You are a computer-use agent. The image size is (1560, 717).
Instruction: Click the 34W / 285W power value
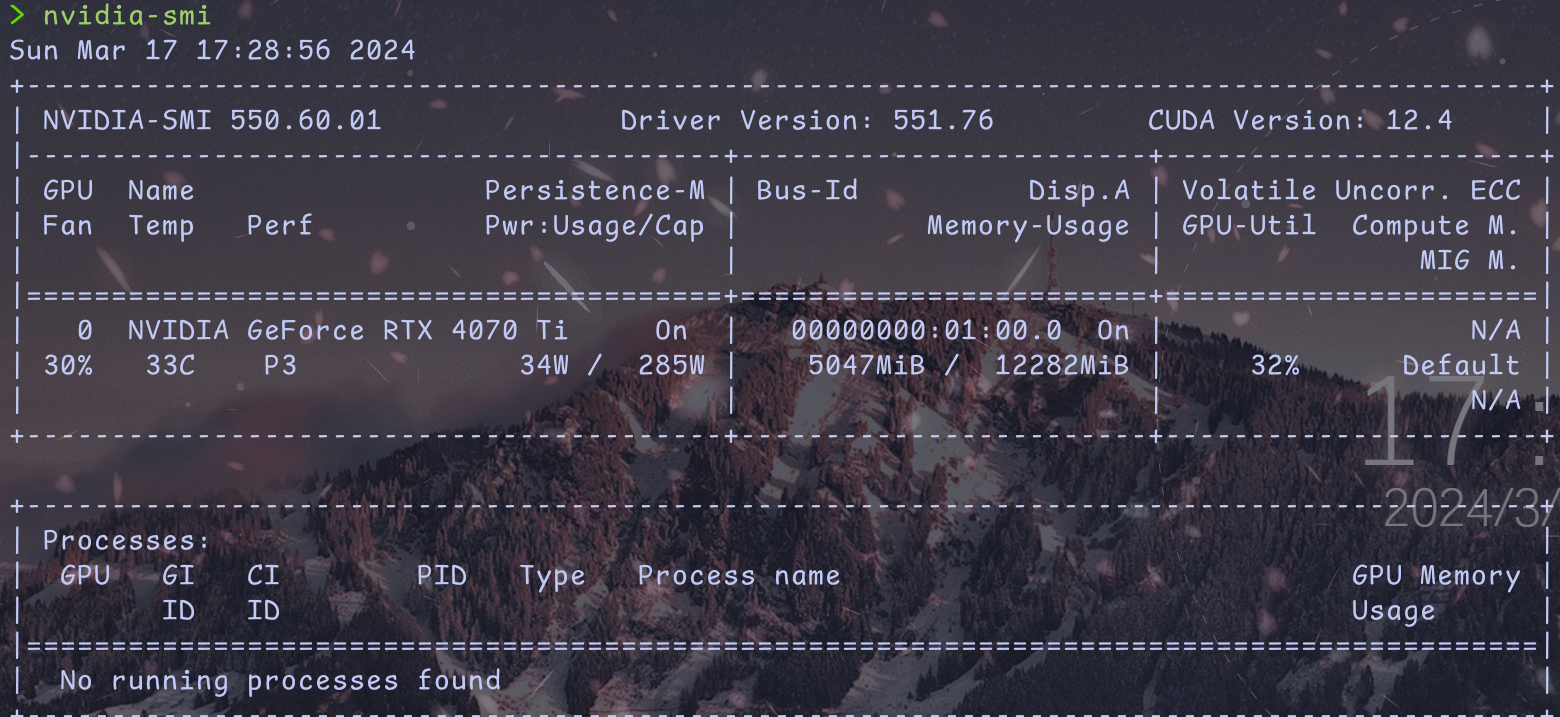(612, 366)
